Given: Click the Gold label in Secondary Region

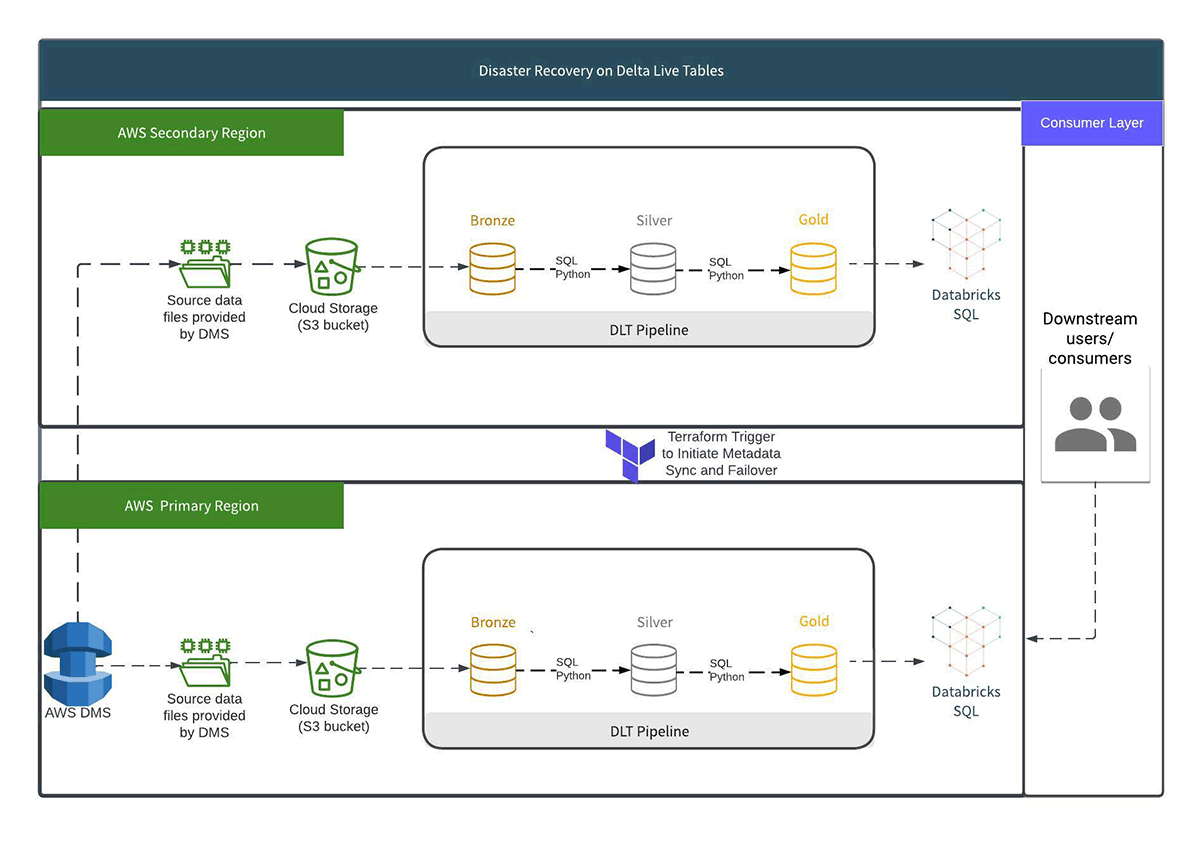Looking at the screenshot, I should pos(813,219).
